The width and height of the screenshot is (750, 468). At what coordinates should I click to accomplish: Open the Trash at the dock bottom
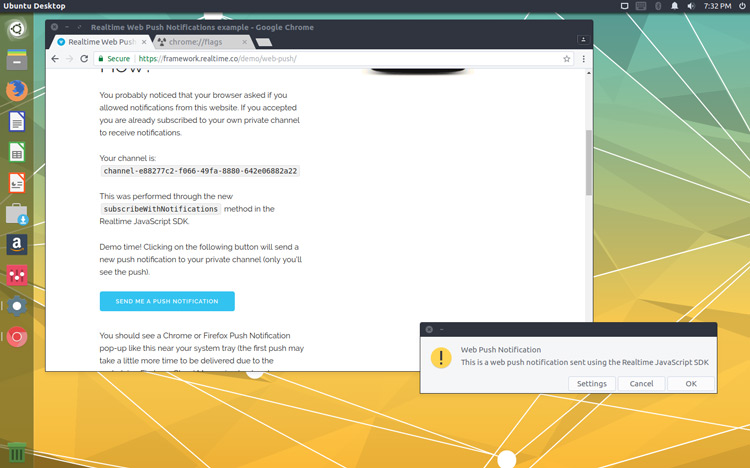(x=17, y=452)
